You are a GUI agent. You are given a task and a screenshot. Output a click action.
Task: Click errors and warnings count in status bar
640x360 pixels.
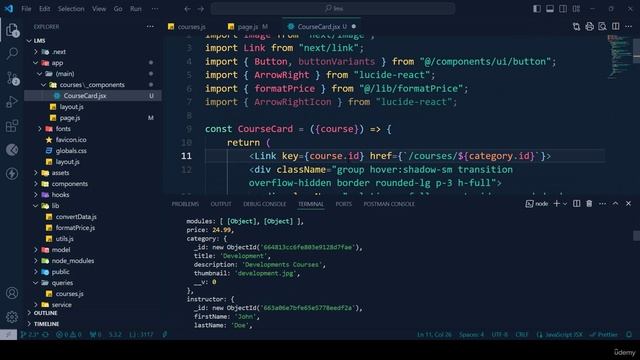pyautogui.click(x=68, y=335)
